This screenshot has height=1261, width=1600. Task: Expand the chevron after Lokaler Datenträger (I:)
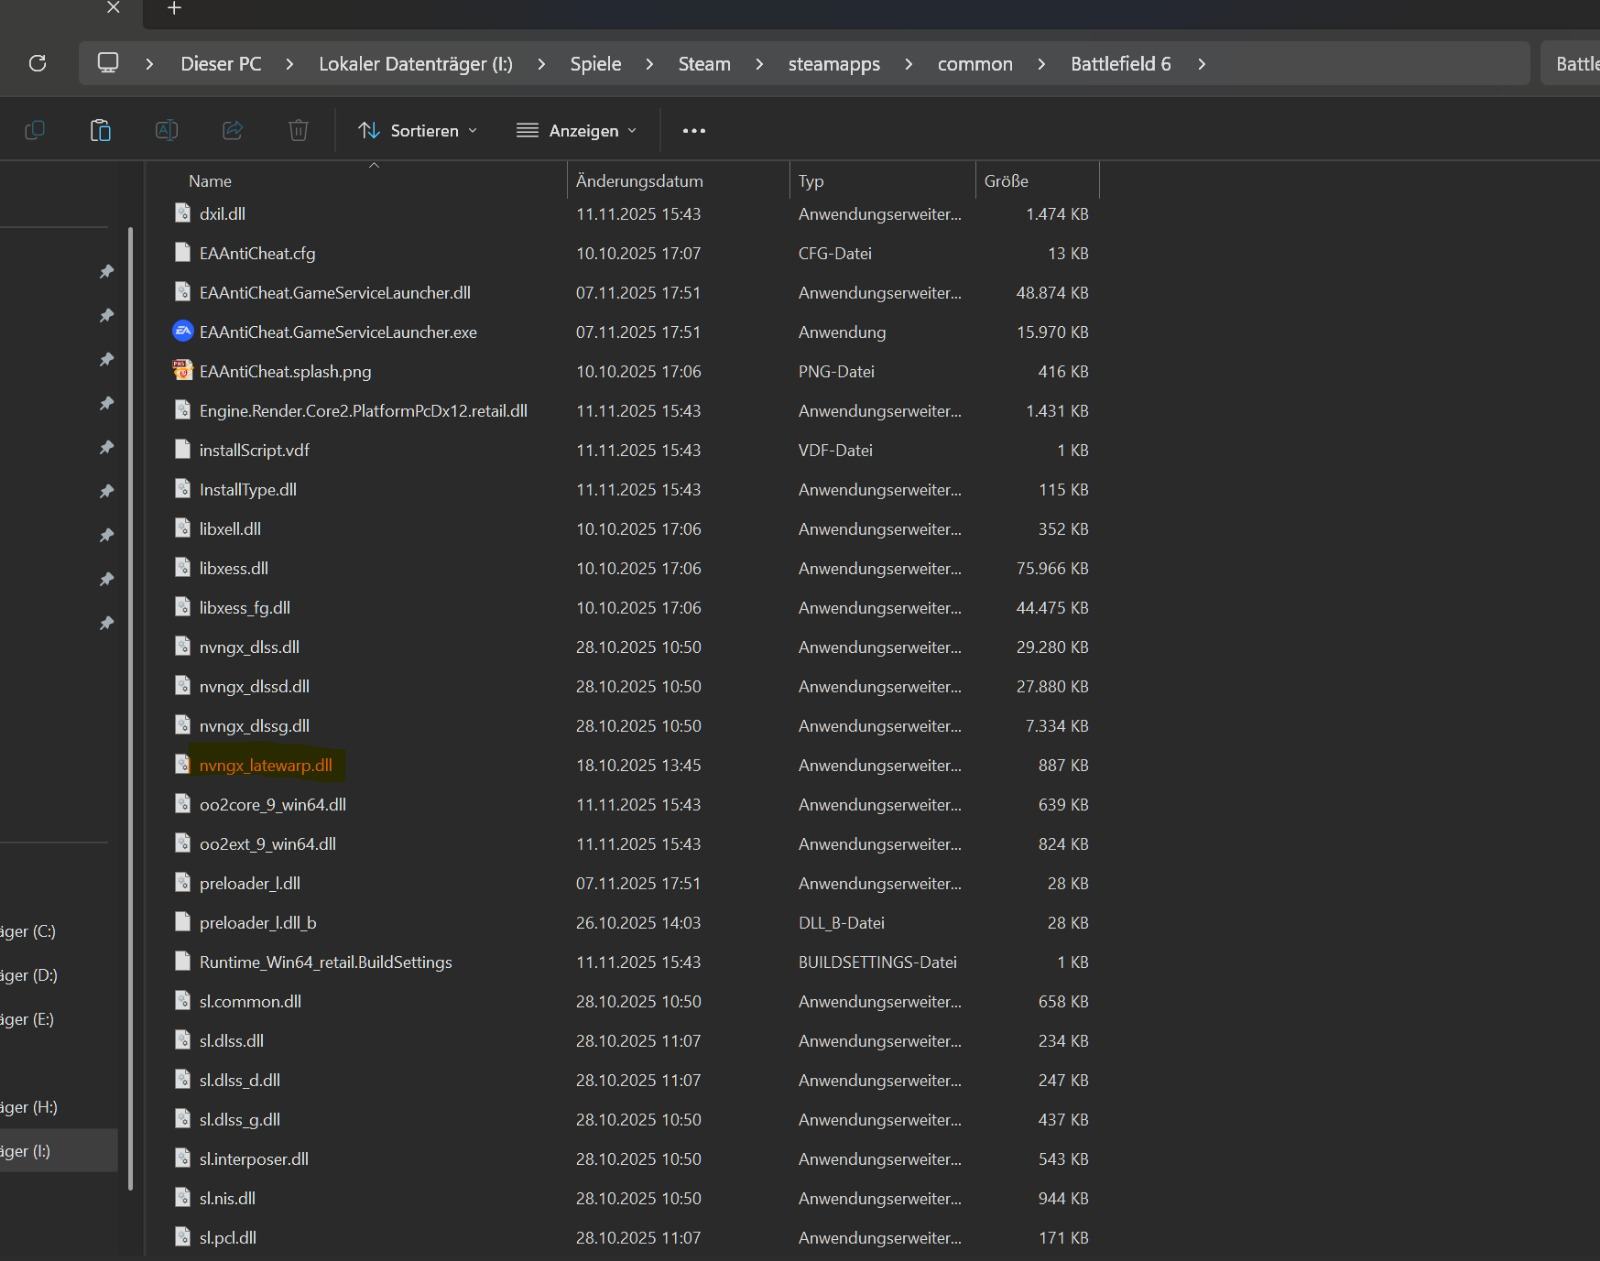point(541,64)
